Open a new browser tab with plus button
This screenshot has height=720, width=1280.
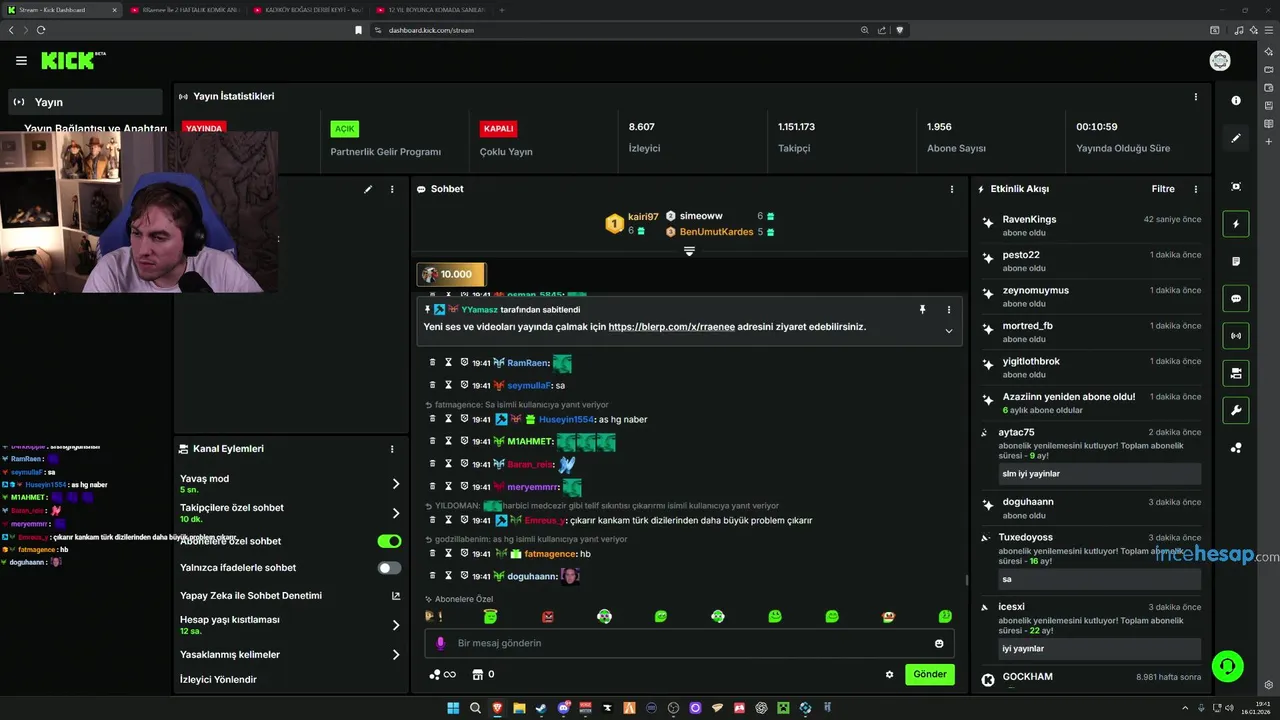502,10
